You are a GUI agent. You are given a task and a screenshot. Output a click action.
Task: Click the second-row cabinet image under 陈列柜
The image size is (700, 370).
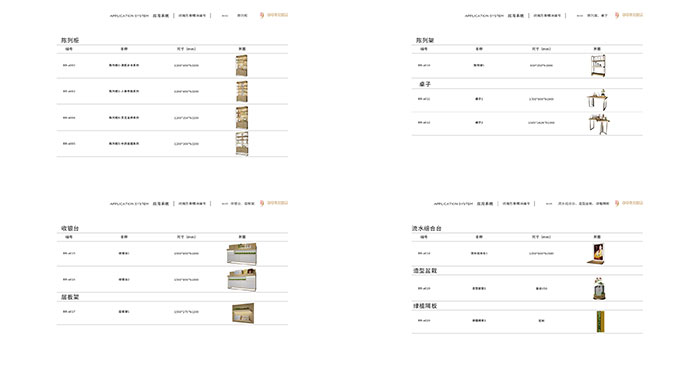(x=242, y=91)
